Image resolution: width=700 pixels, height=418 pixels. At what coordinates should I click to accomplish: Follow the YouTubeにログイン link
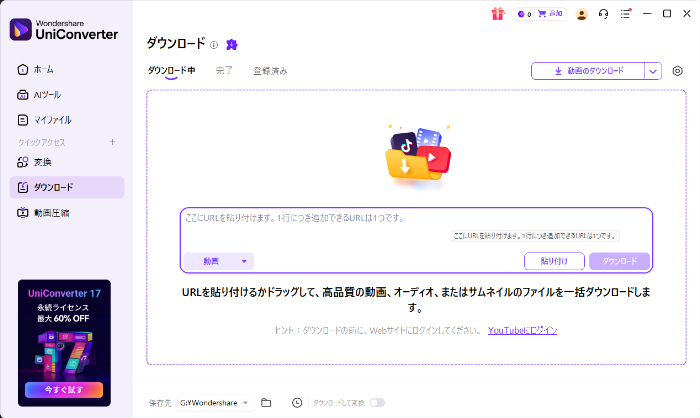pyautogui.click(x=522, y=330)
